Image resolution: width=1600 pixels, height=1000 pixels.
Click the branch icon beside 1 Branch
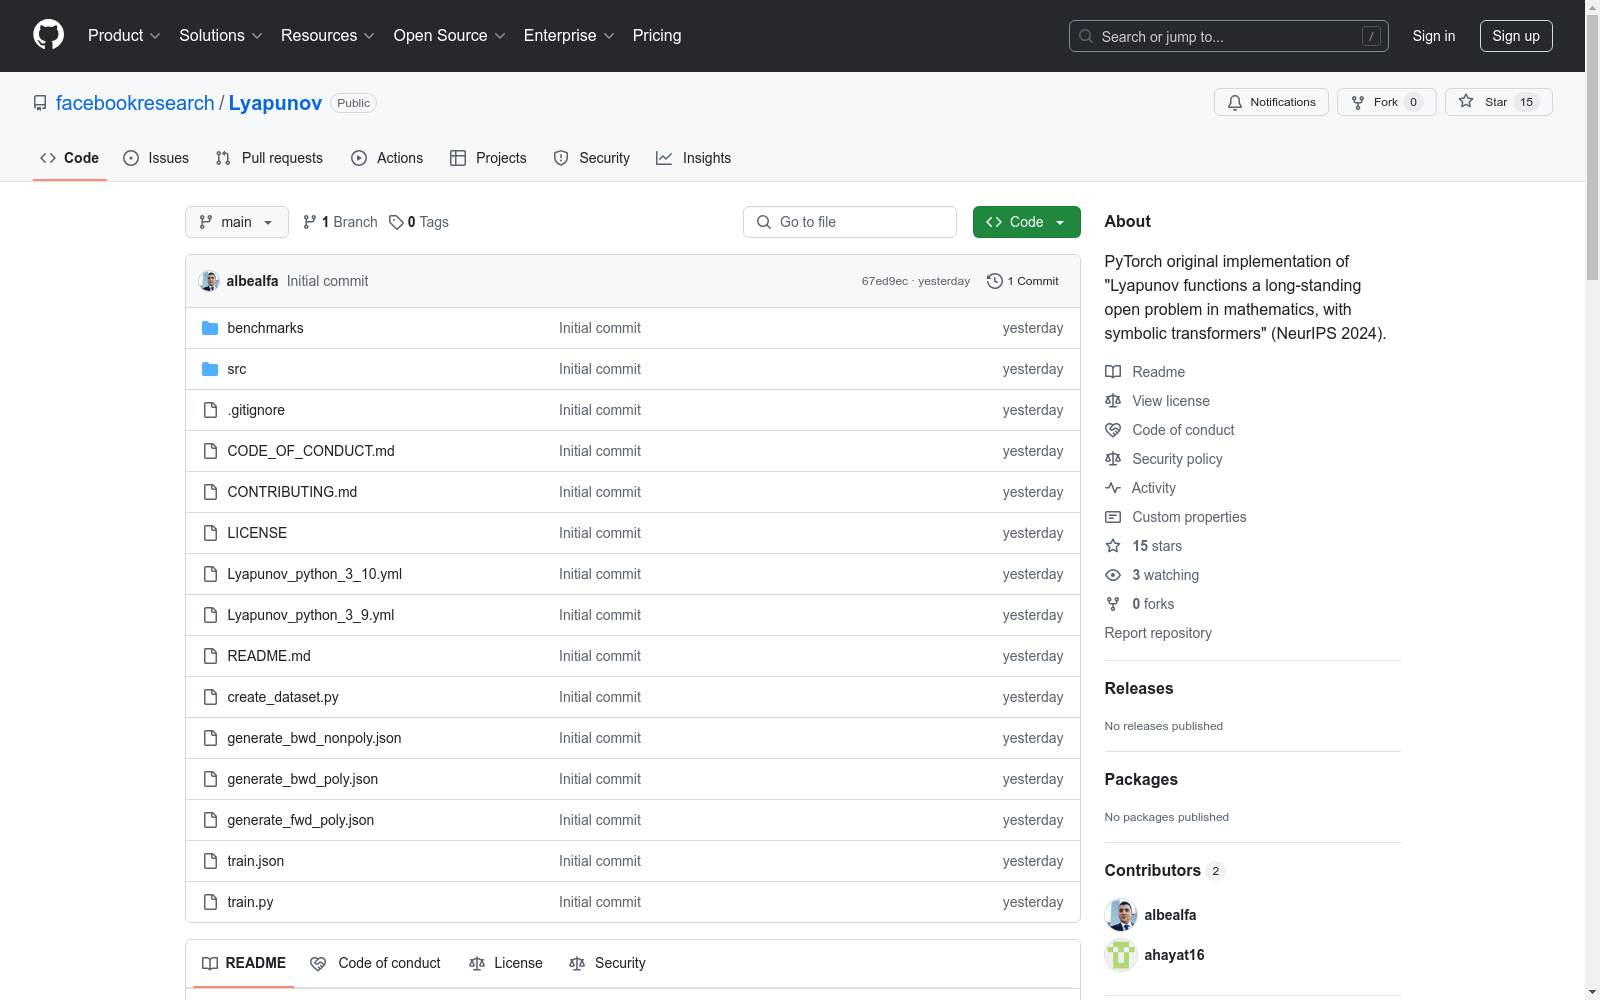[310, 222]
